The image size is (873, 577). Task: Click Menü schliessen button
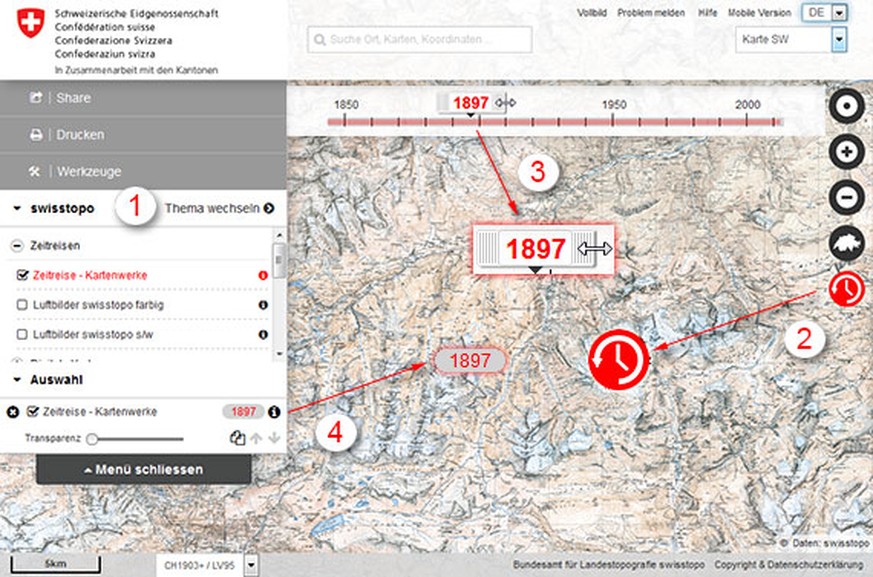tap(144, 470)
